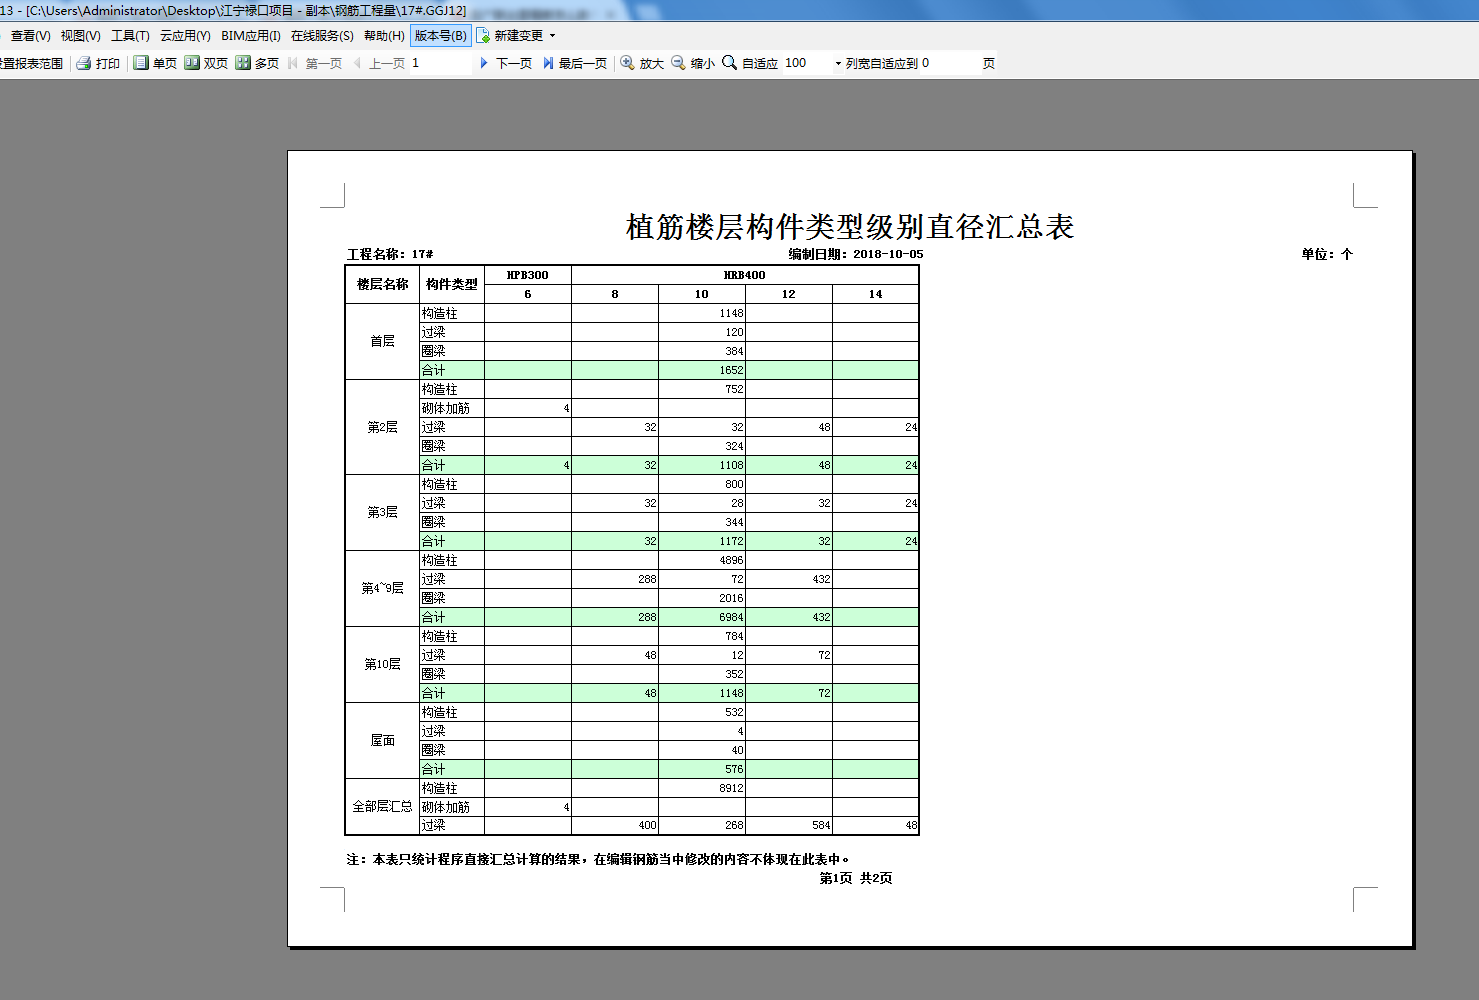Open the zoom percentage 100 dropdown
The image size is (1479, 1000).
[x=838, y=63]
